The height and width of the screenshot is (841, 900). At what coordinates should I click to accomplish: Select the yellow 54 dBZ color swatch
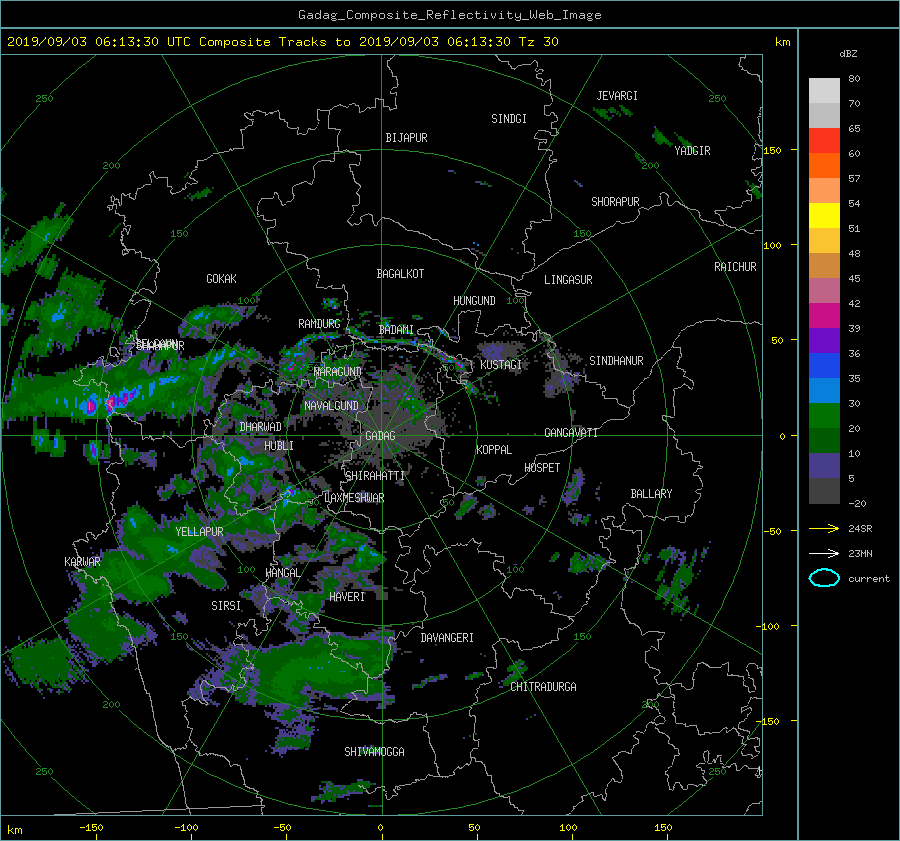tap(824, 215)
